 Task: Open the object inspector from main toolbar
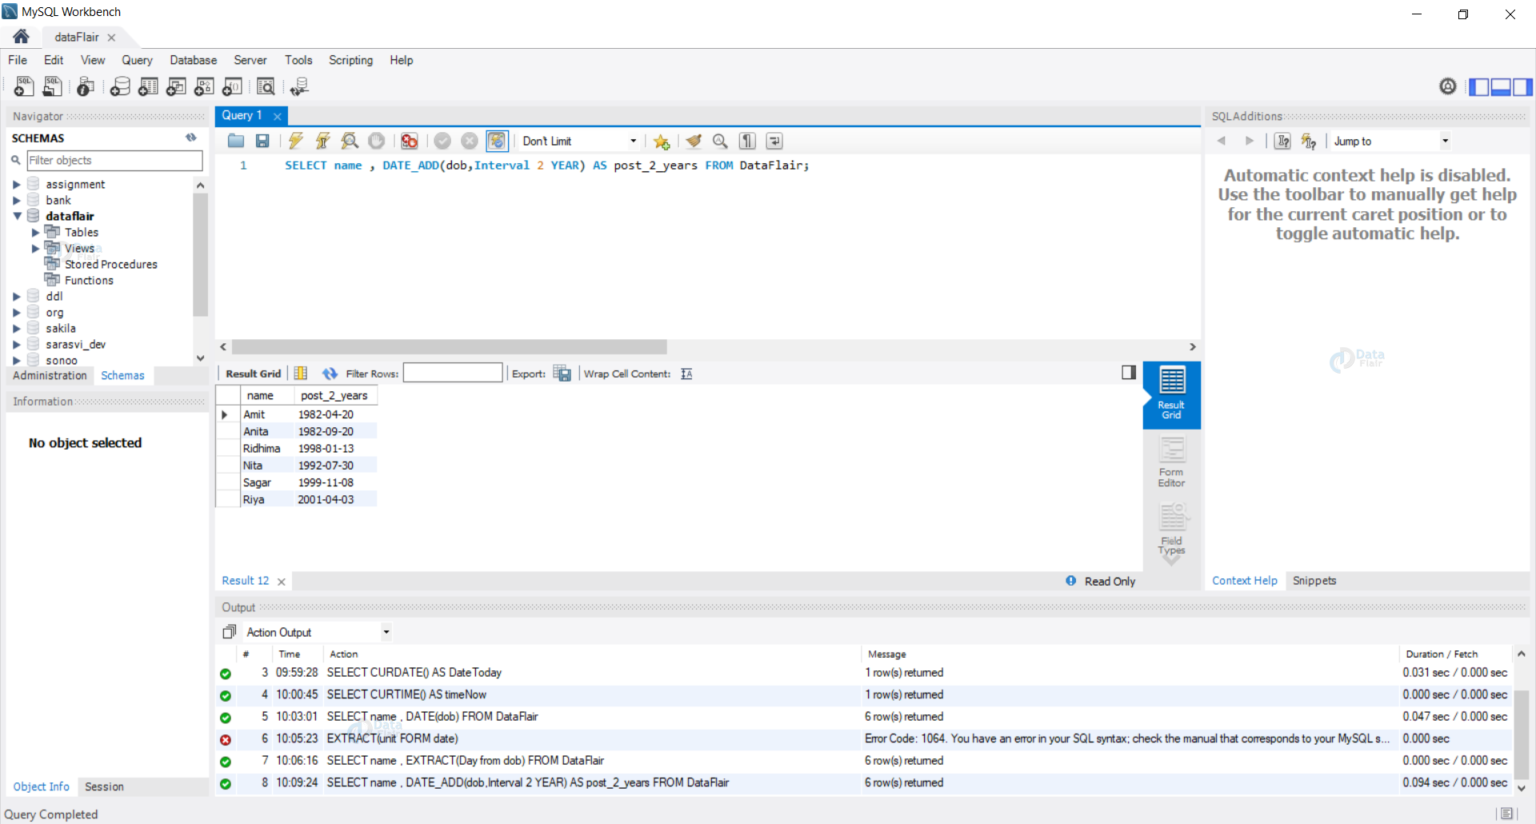pos(86,87)
